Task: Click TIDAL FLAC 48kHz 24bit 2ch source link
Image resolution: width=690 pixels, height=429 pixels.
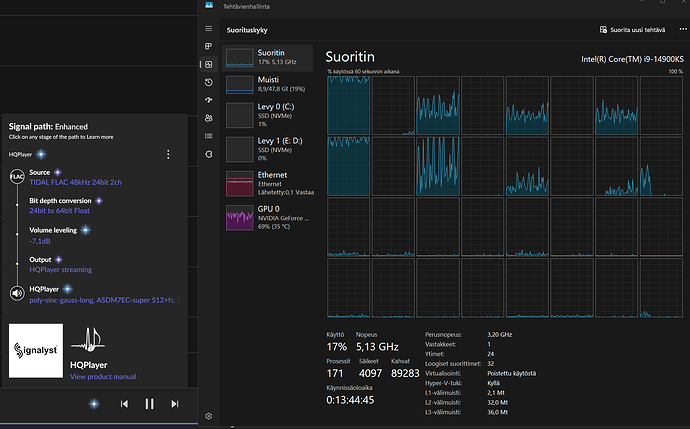Action: point(75,182)
